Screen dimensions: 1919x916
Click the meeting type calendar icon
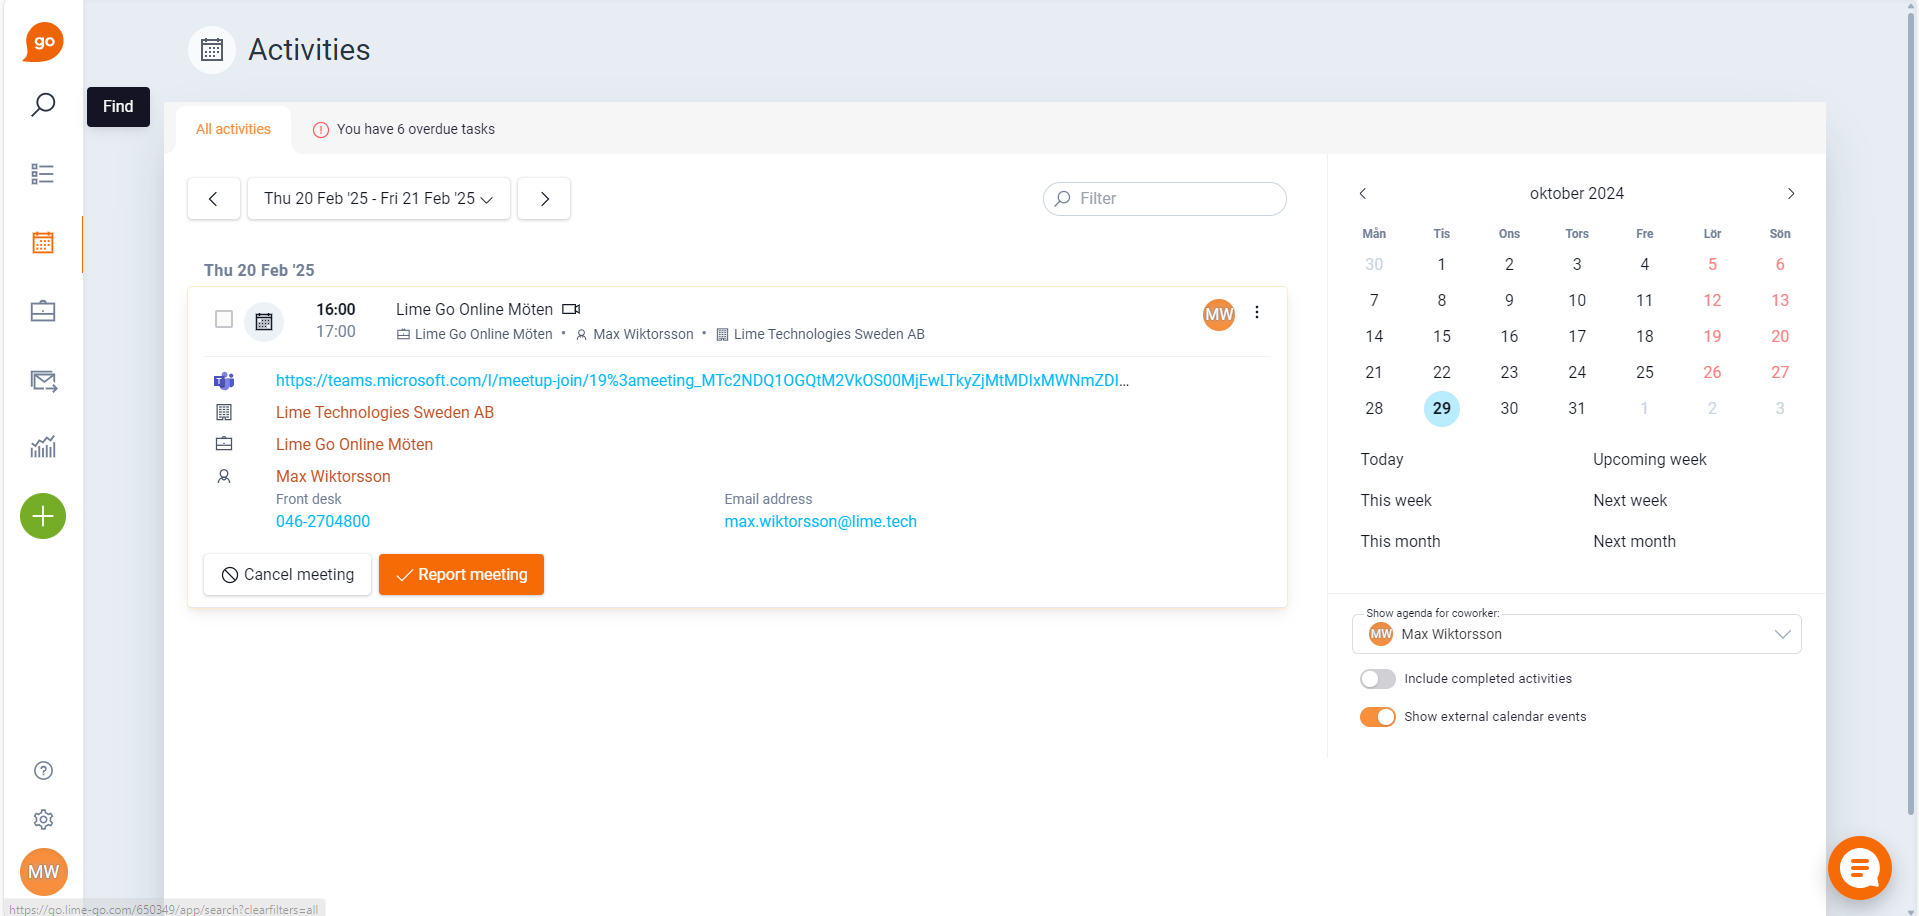click(264, 321)
